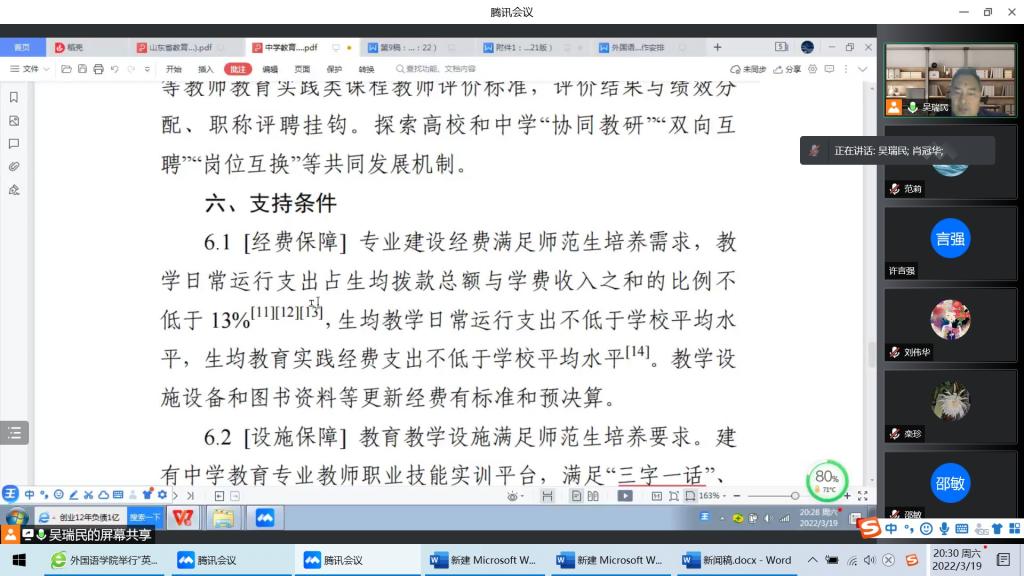The width and height of the screenshot is (1024, 576).
Task: Click the 分享 share button
Action: (x=788, y=69)
